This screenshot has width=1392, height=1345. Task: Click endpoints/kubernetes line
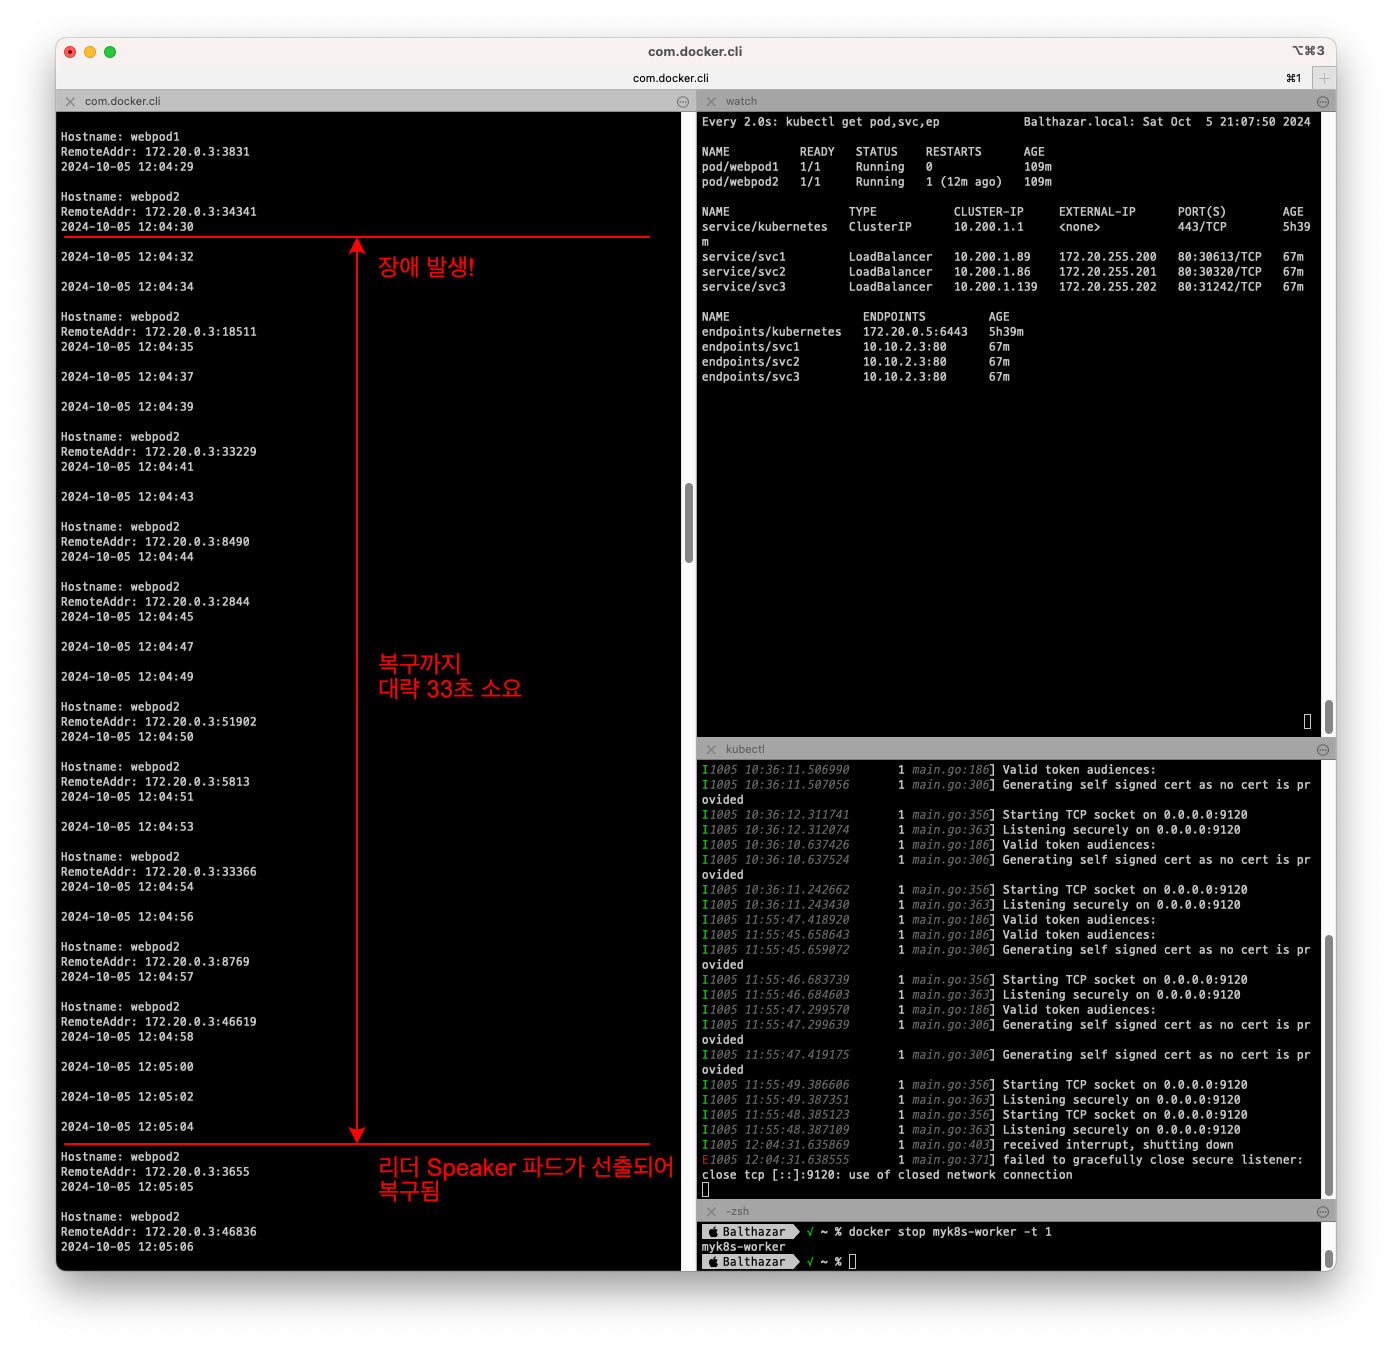tap(863, 332)
